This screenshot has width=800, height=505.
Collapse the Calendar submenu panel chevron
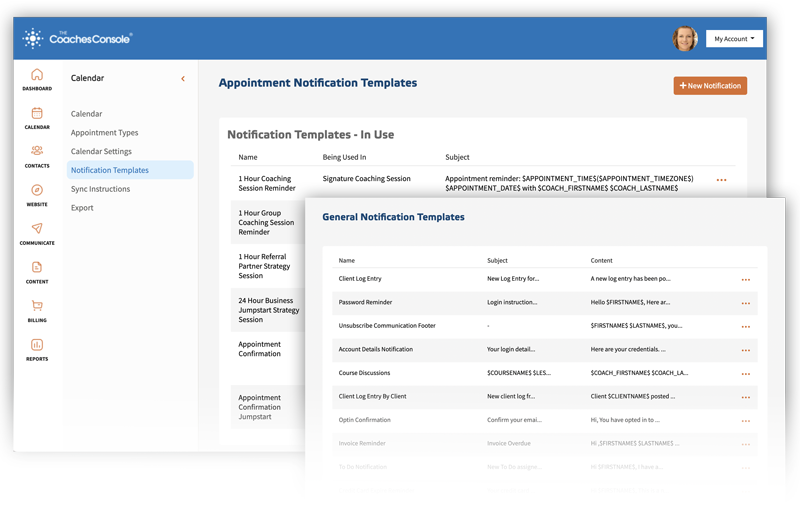(183, 79)
